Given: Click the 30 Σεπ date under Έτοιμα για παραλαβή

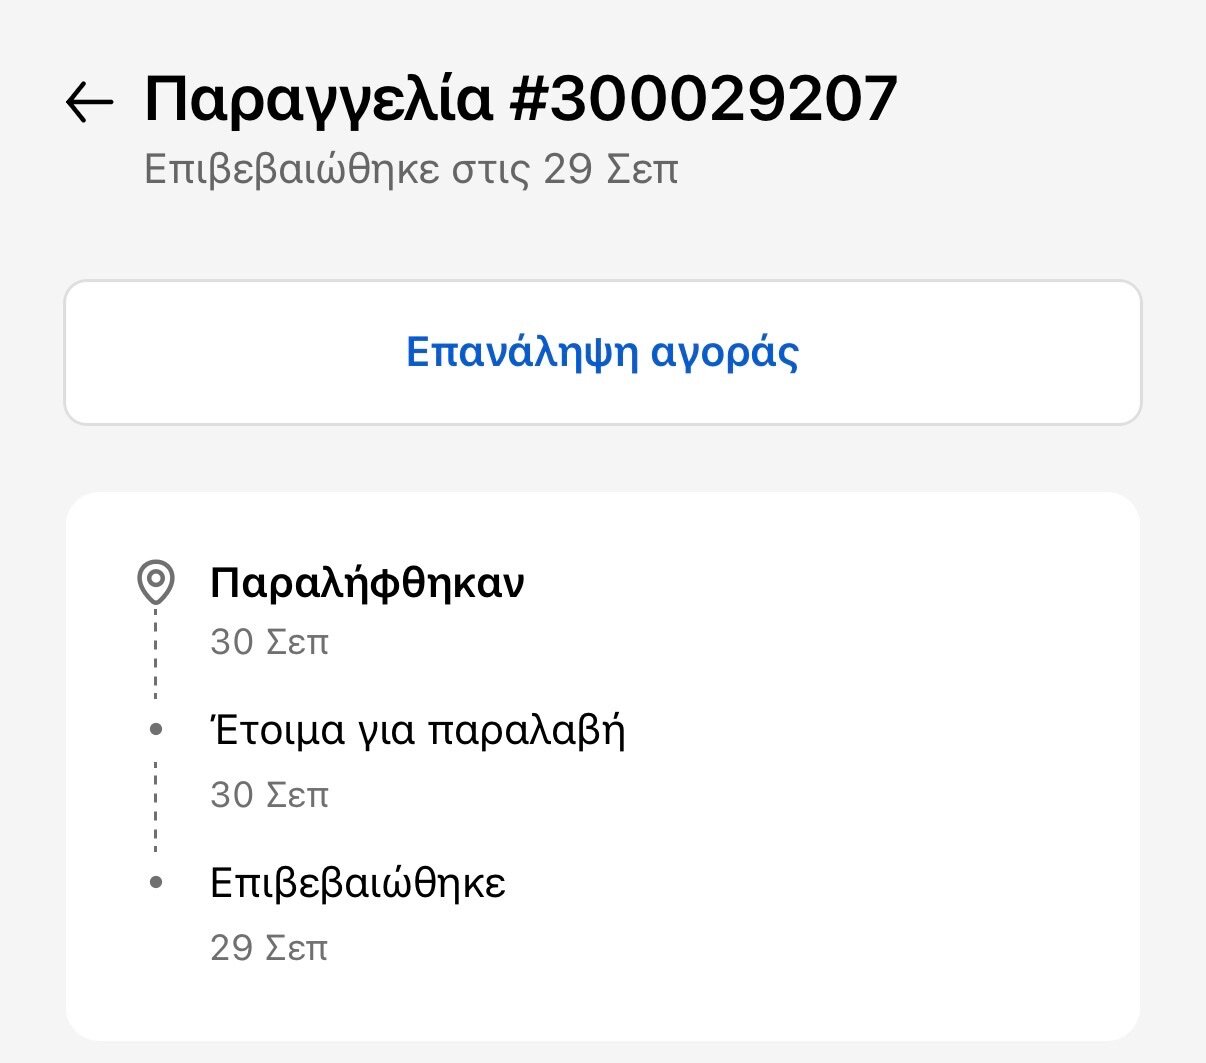Looking at the screenshot, I should pyautogui.click(x=269, y=795).
